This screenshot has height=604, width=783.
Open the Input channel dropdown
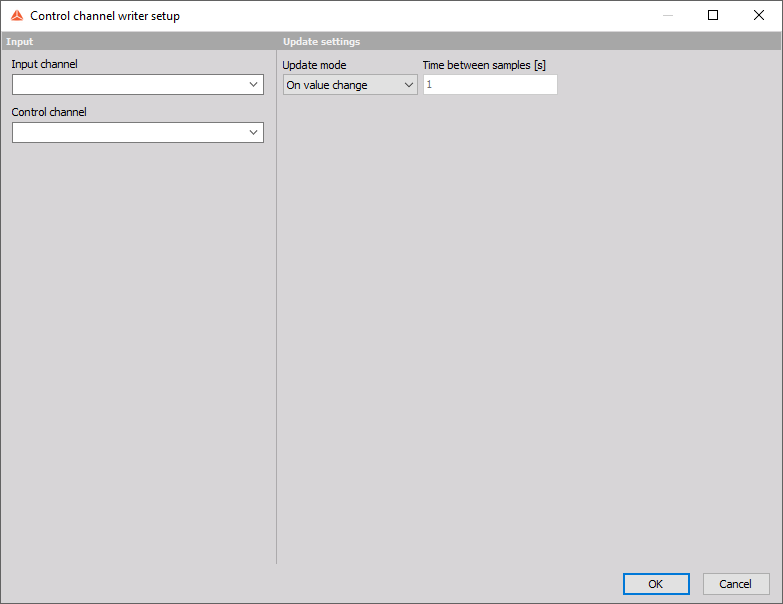[138, 85]
